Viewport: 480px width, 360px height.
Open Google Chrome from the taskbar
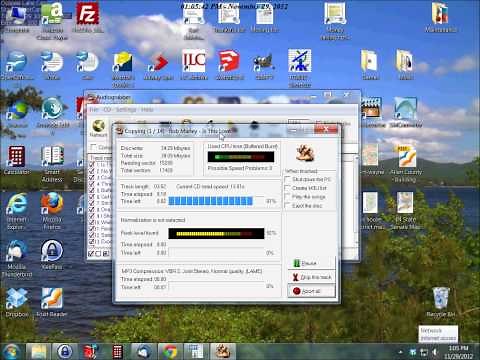tap(170, 352)
